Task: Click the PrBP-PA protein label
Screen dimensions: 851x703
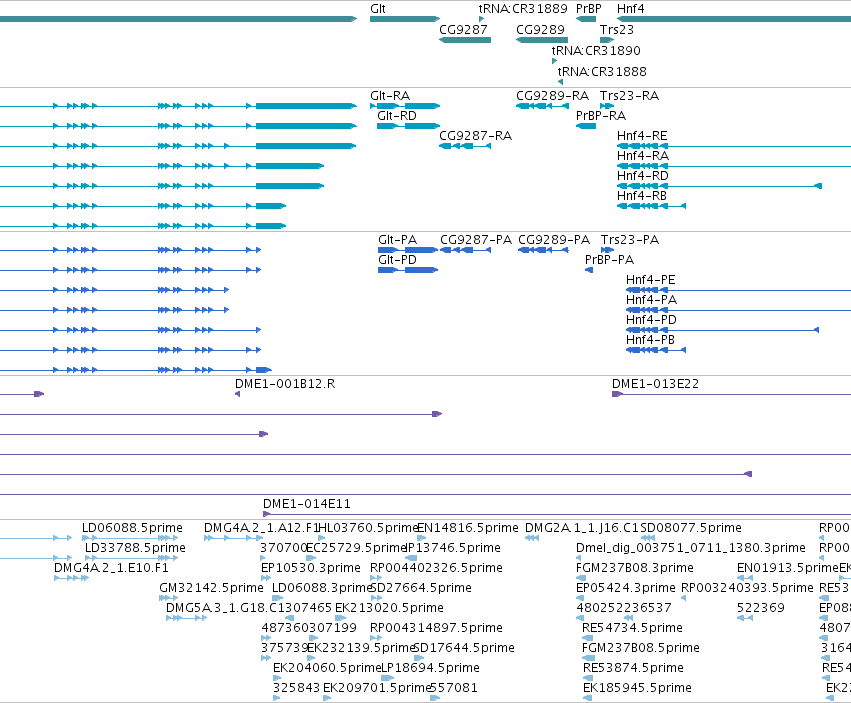Action: (609, 259)
